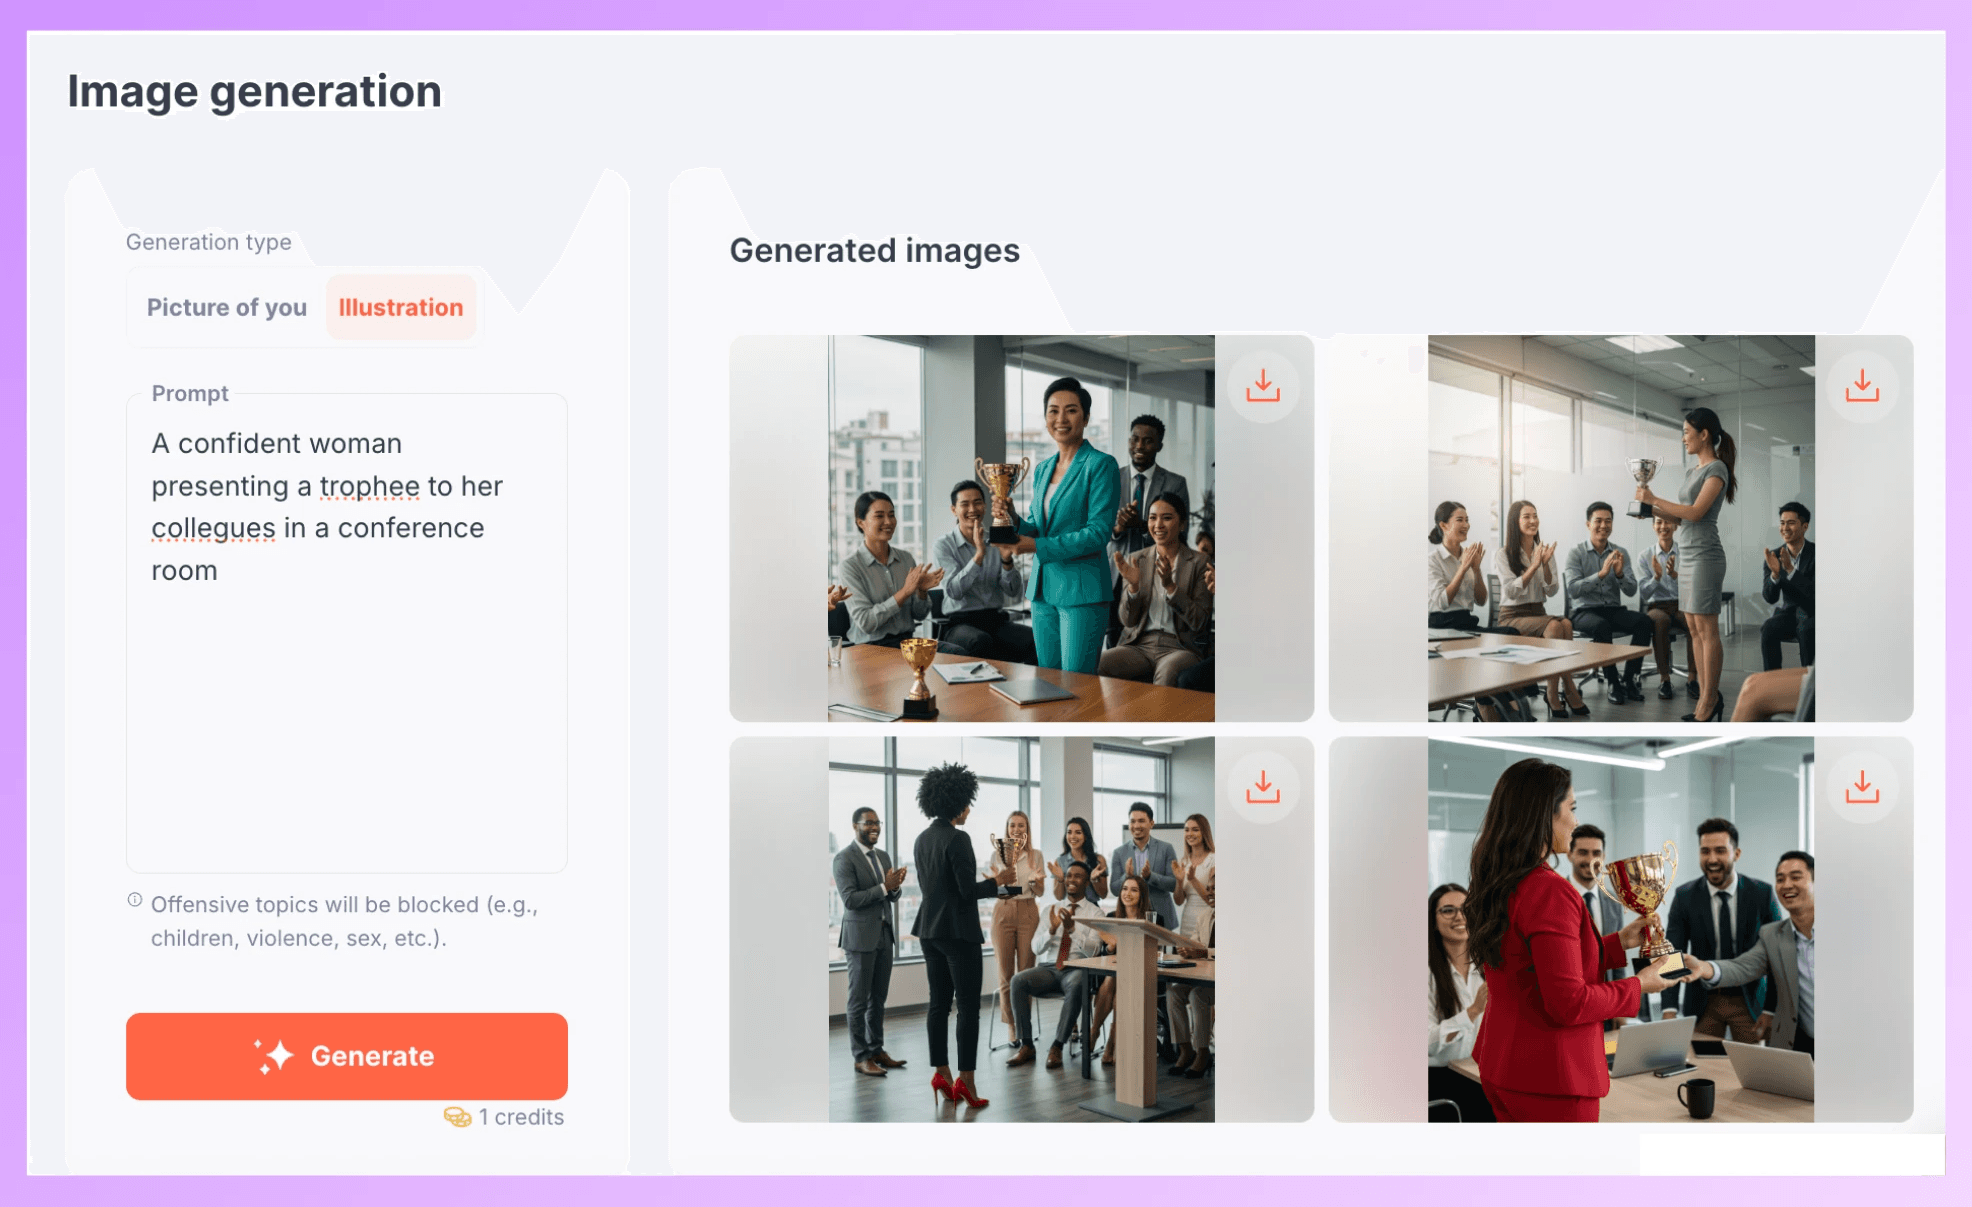Download the teal suit woman image

[1263, 386]
